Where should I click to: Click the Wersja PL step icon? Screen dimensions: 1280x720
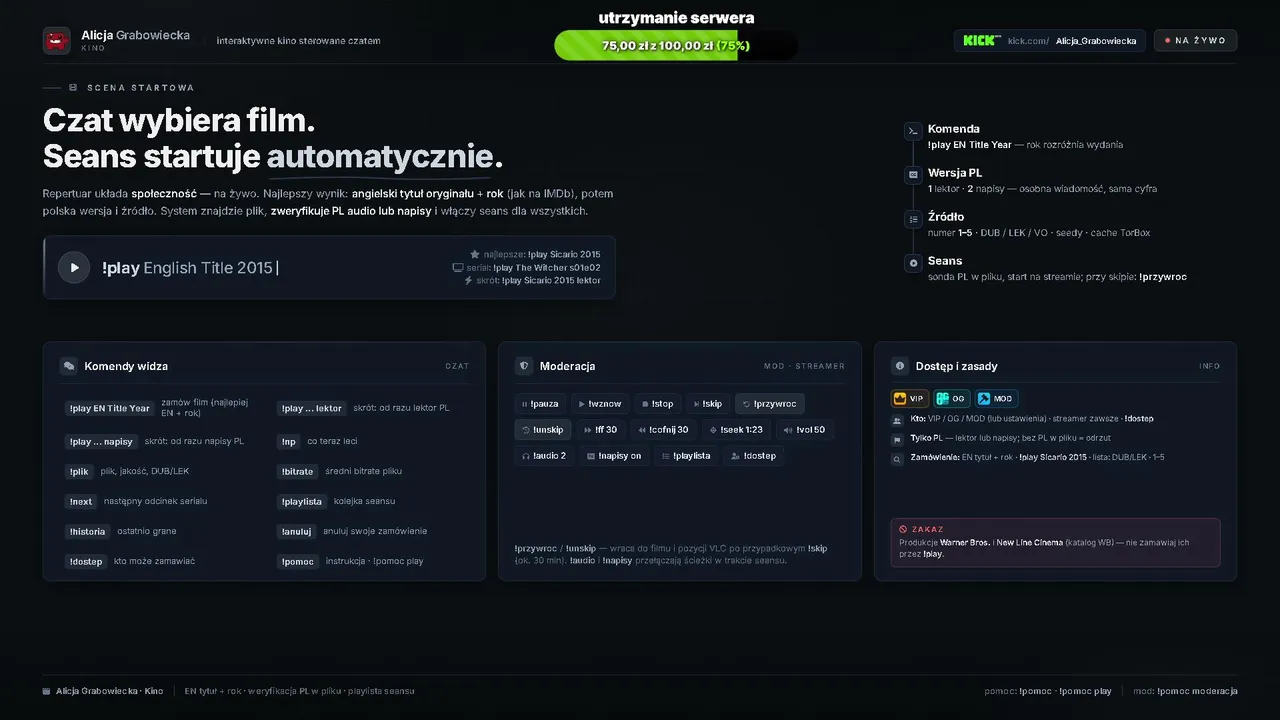point(913,175)
